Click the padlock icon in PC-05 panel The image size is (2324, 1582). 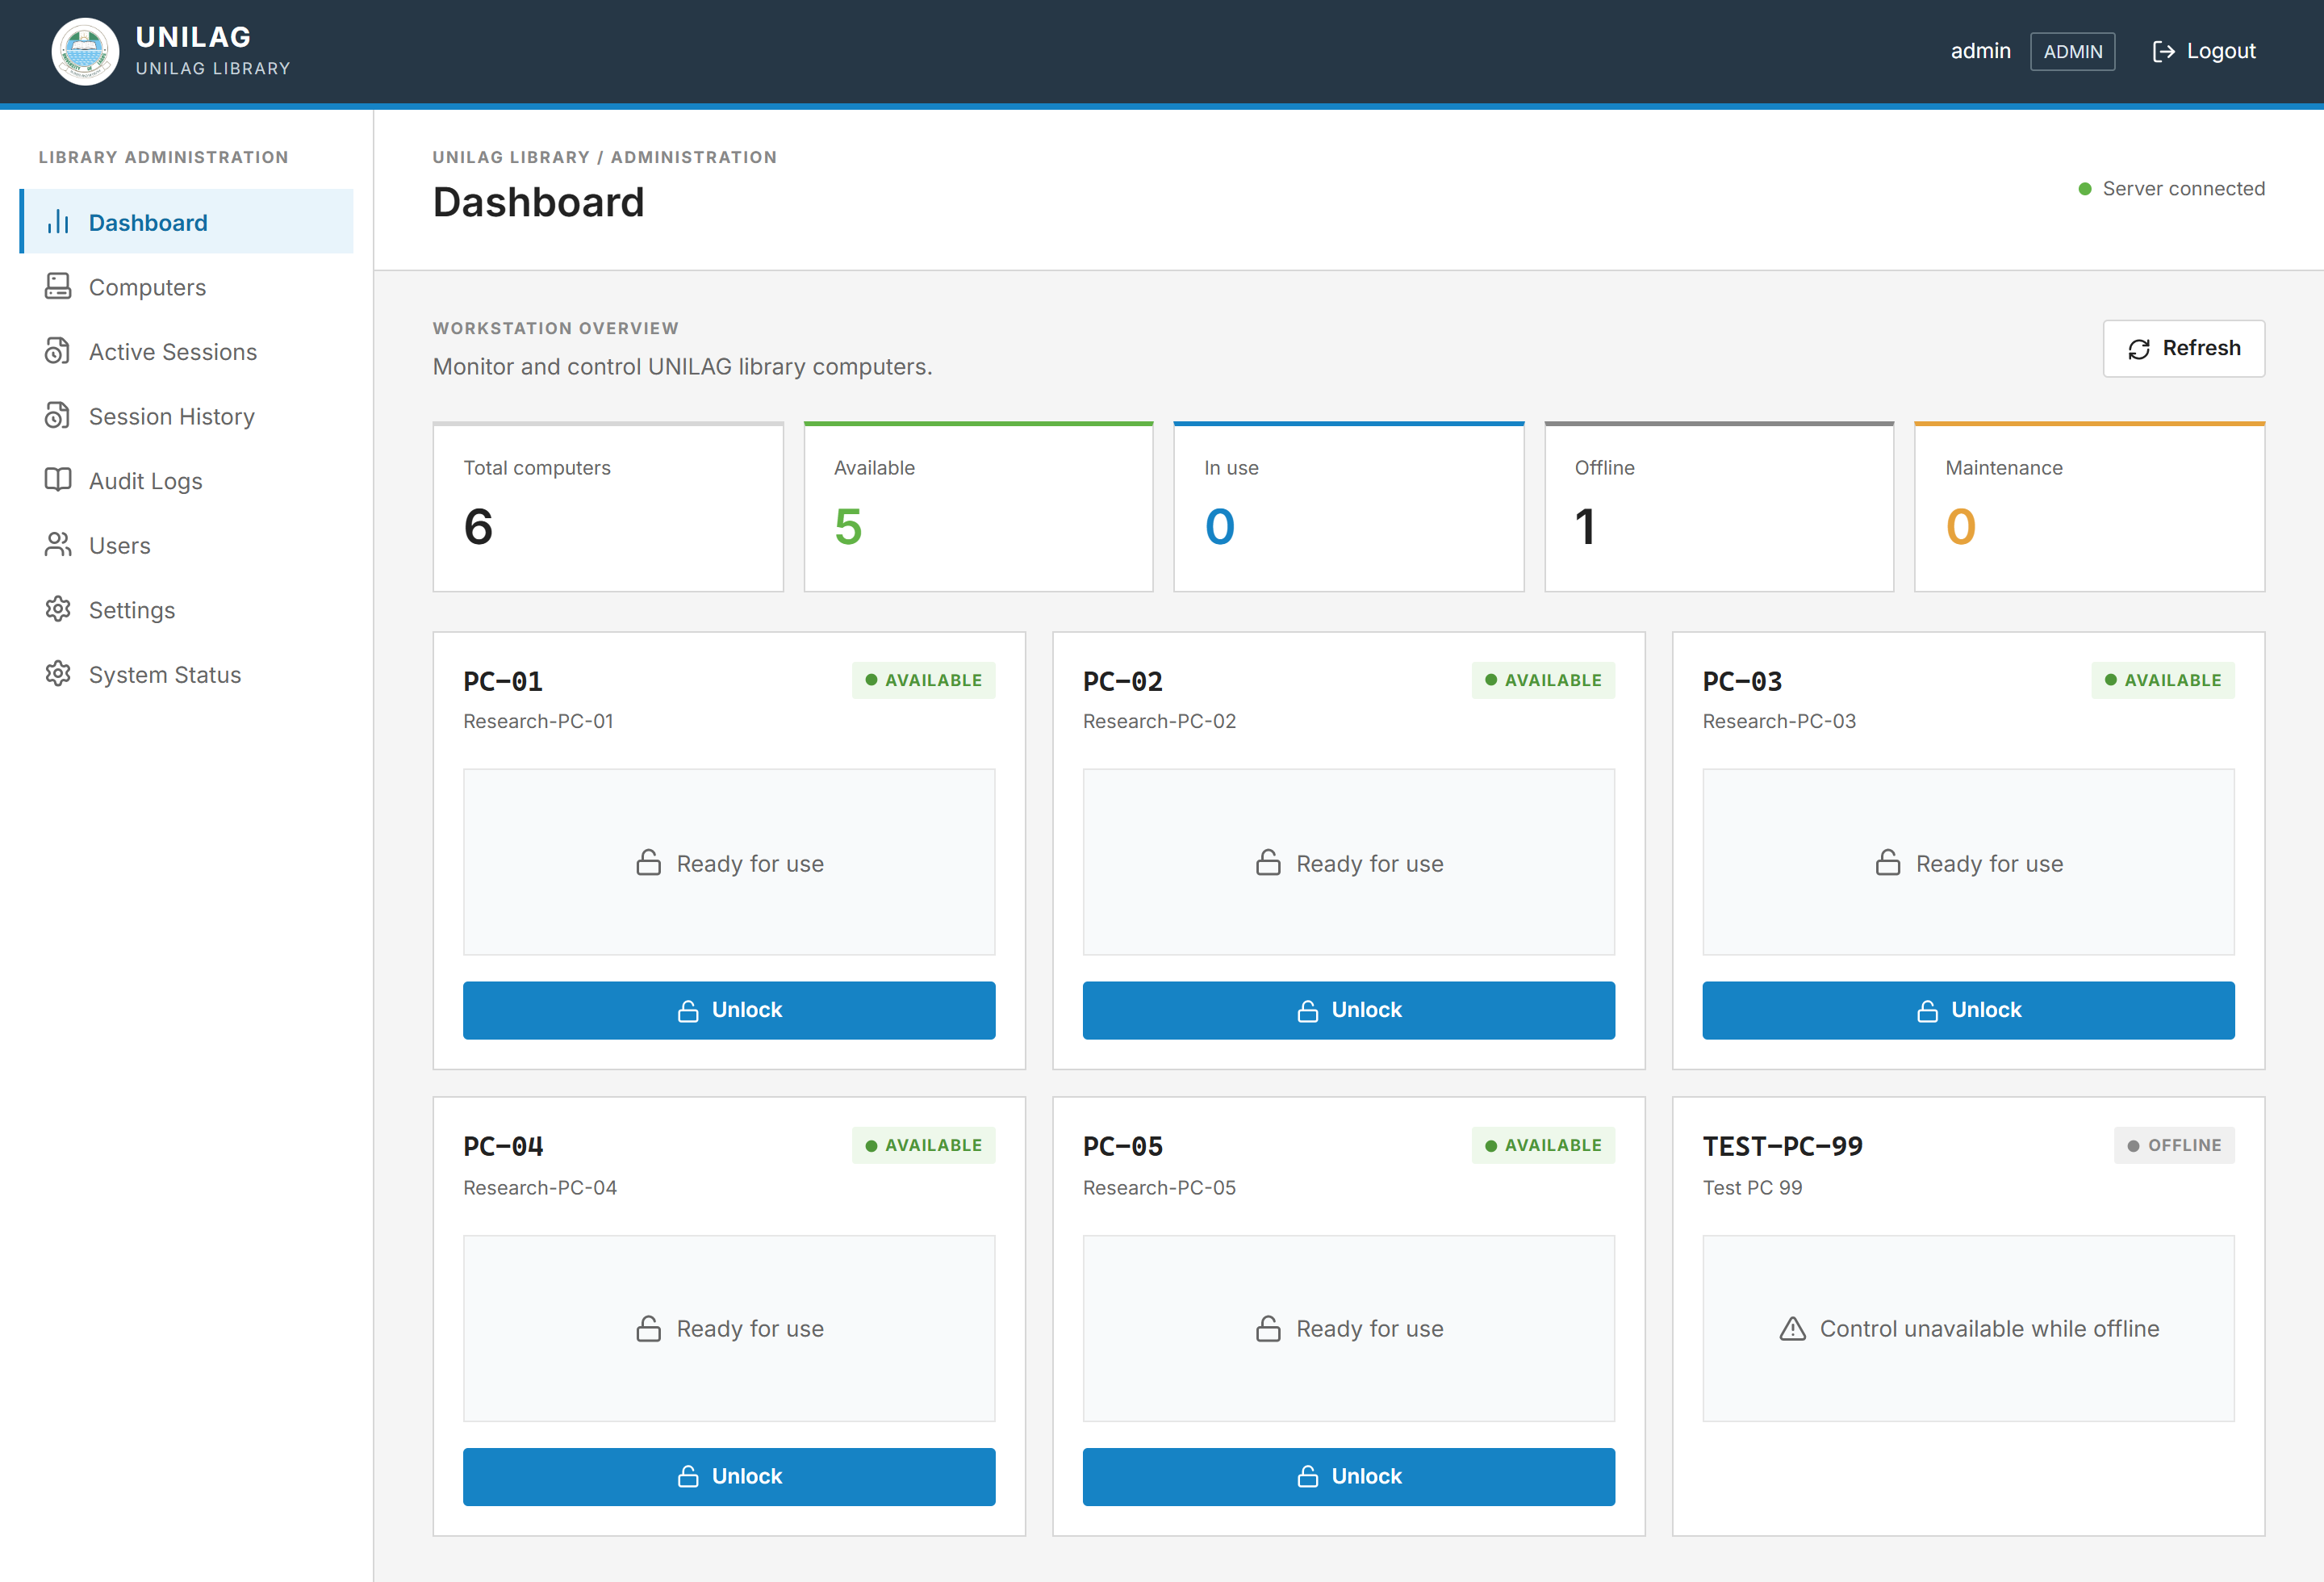click(x=1268, y=1329)
